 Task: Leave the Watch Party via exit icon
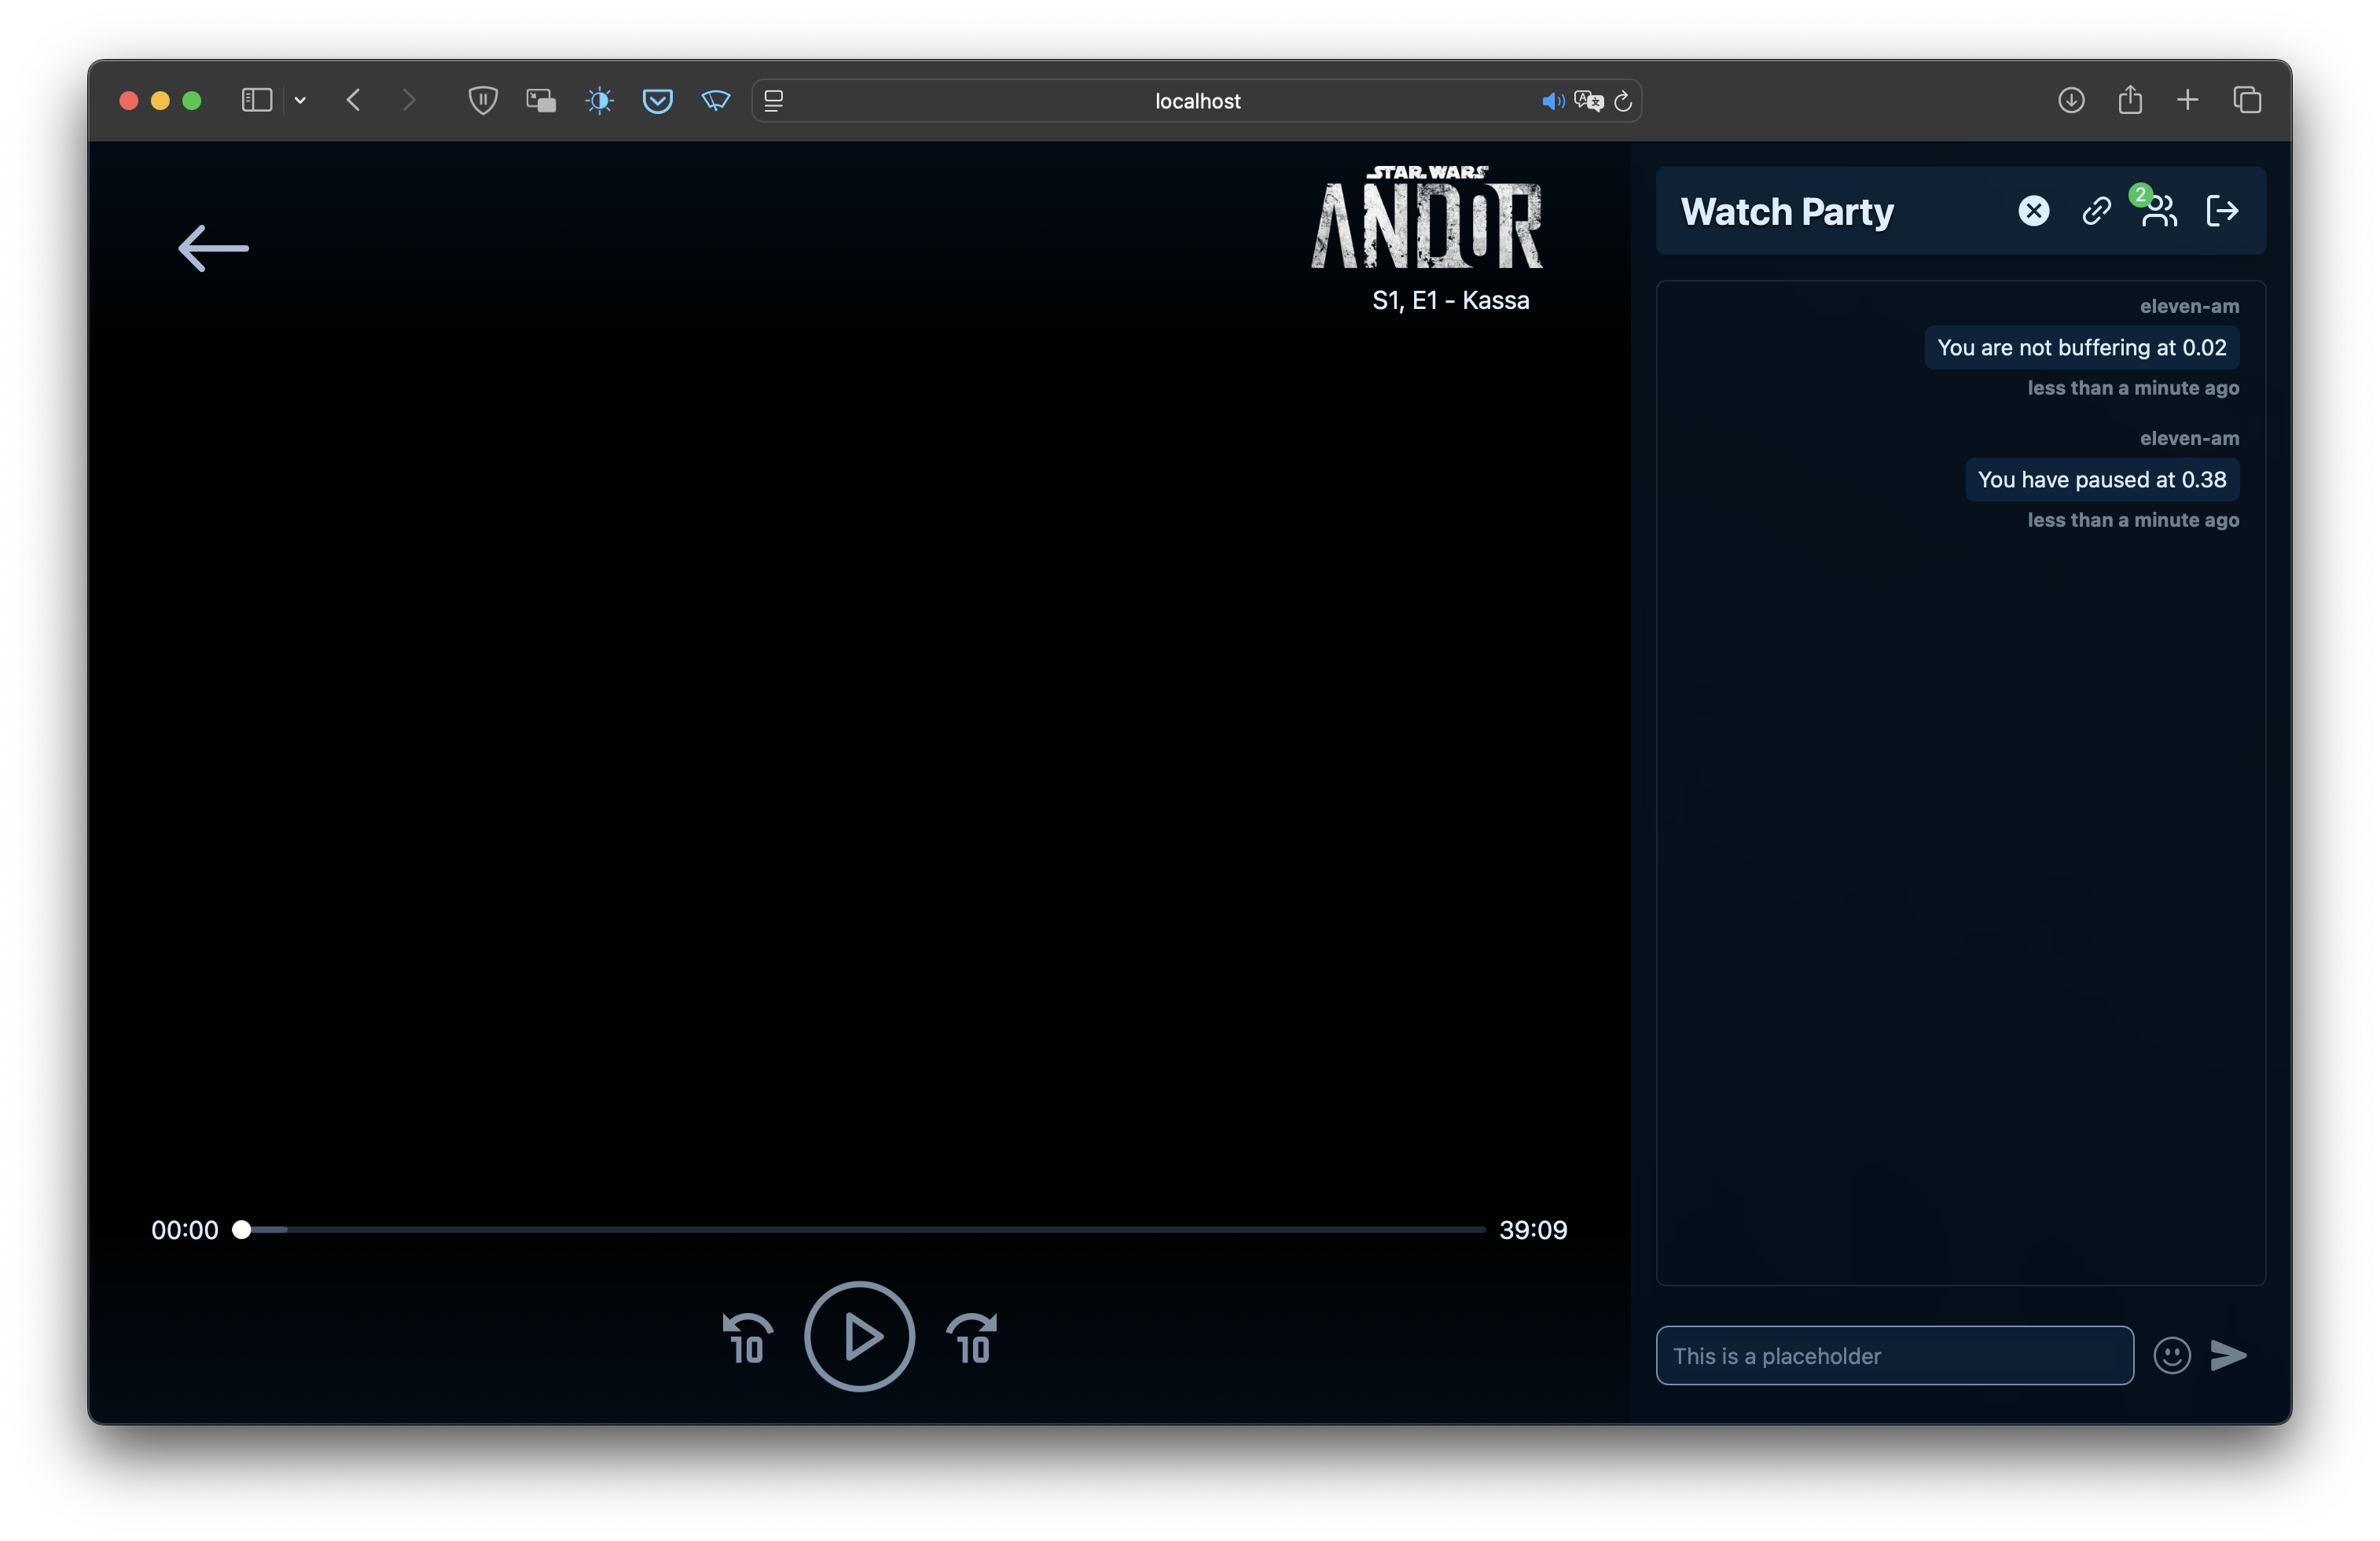pyautogui.click(x=2222, y=211)
